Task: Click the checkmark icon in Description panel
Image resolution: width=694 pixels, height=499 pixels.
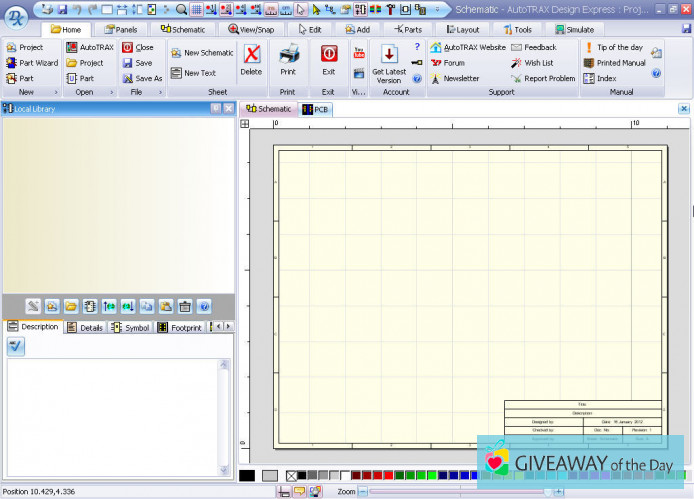Action: 16,345
